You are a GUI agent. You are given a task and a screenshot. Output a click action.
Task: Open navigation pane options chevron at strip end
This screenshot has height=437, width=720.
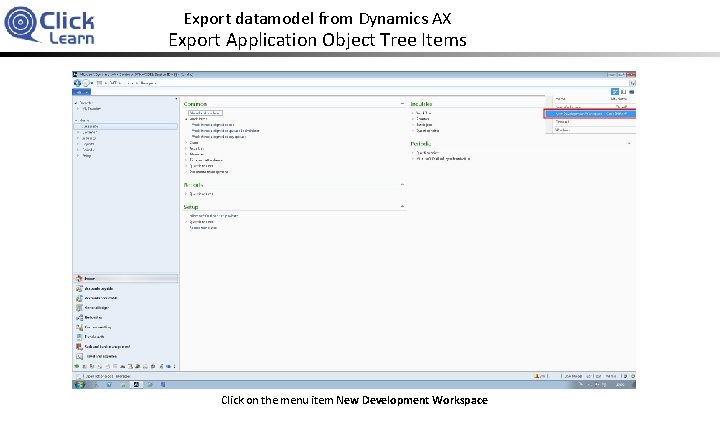coord(174,367)
